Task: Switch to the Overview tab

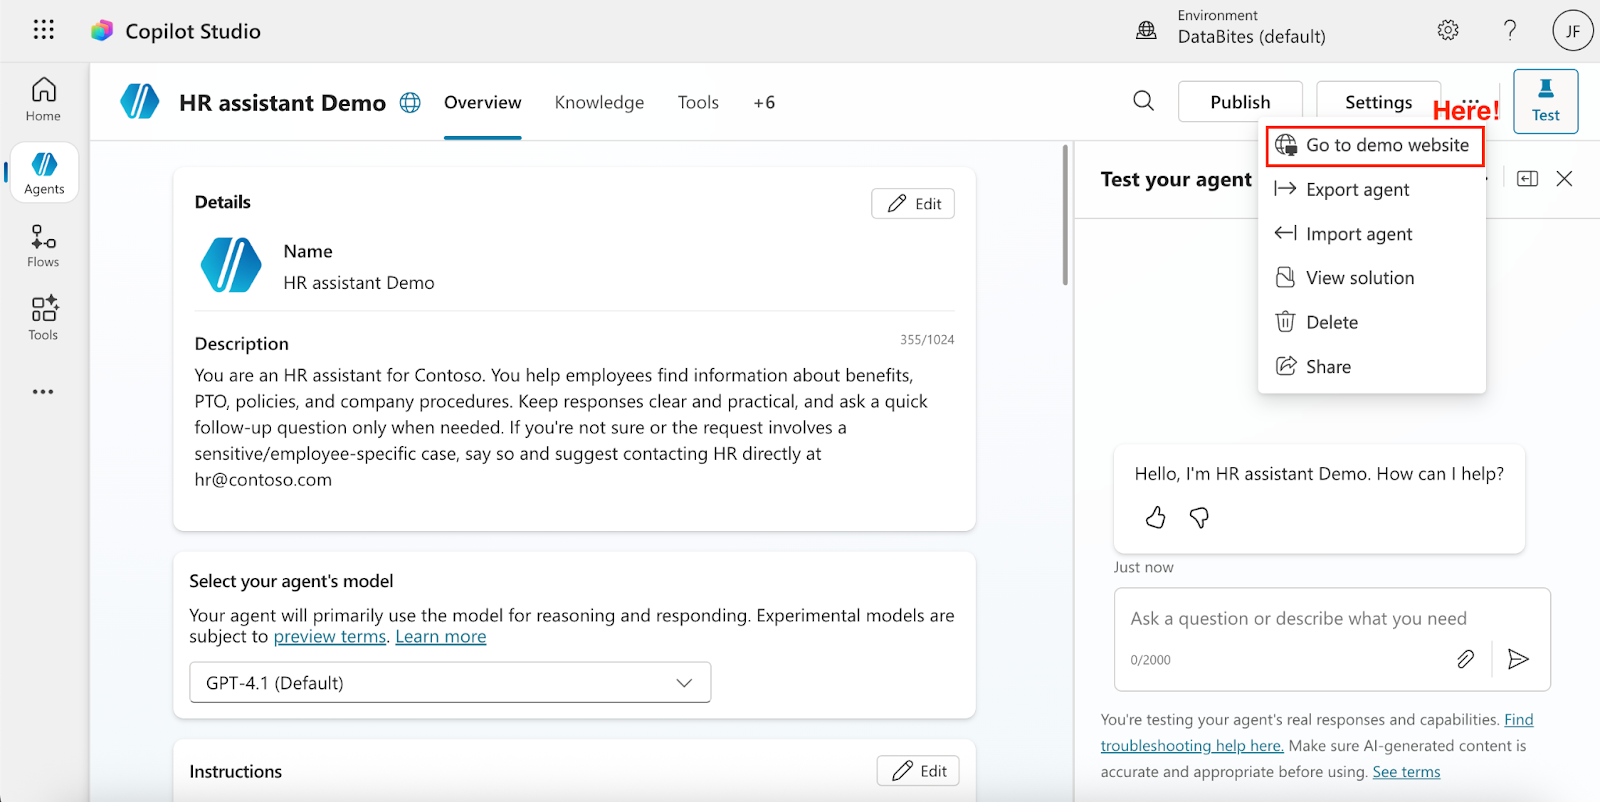Action: coord(483,103)
